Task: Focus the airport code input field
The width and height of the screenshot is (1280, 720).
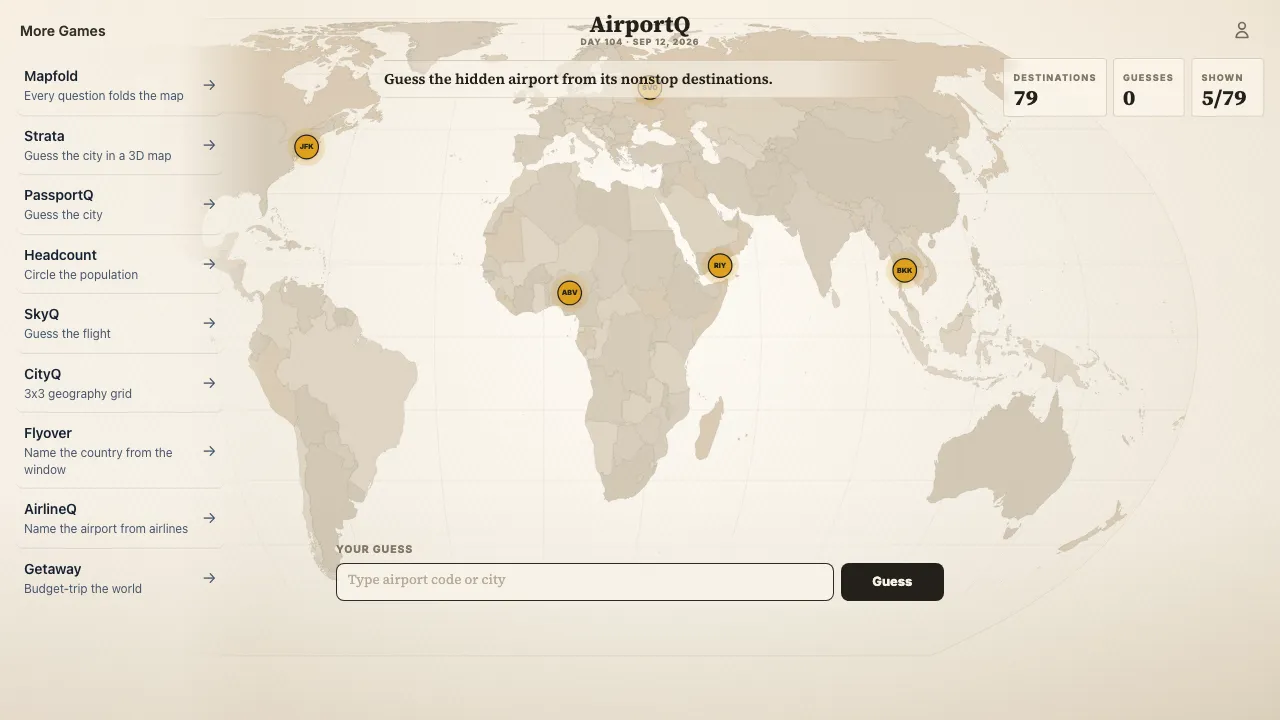Action: point(585,582)
